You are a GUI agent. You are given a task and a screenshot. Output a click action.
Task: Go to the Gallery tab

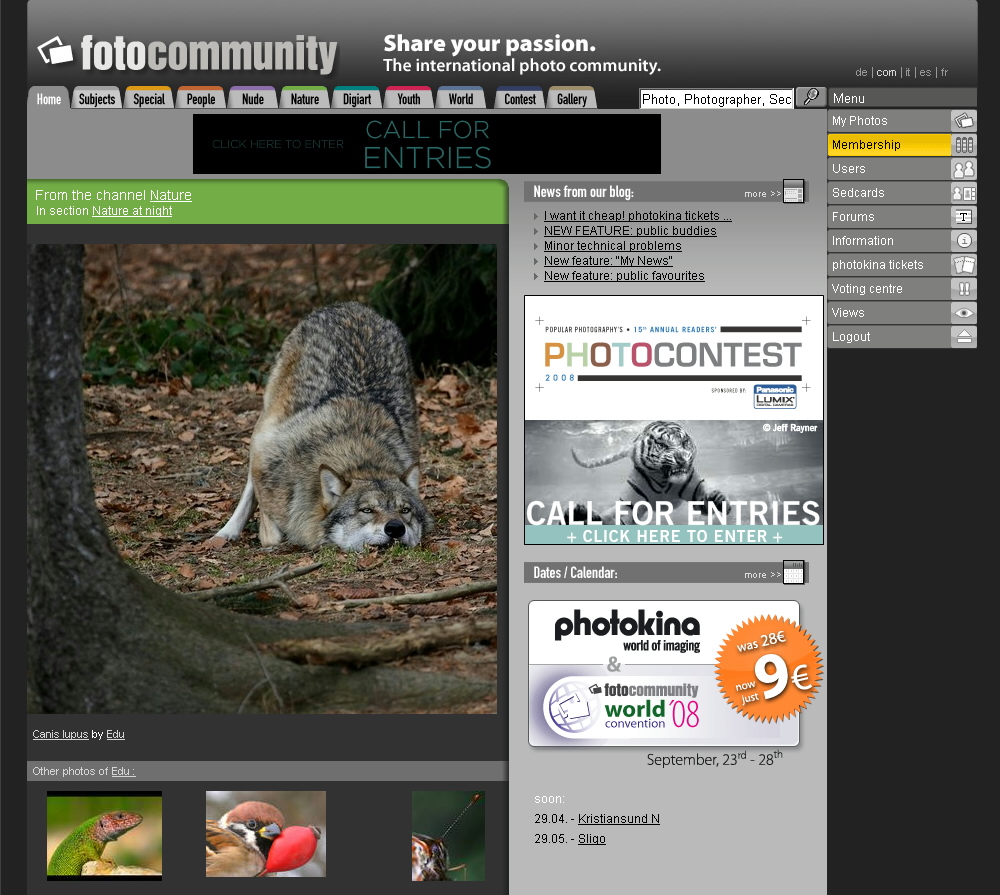coord(572,99)
